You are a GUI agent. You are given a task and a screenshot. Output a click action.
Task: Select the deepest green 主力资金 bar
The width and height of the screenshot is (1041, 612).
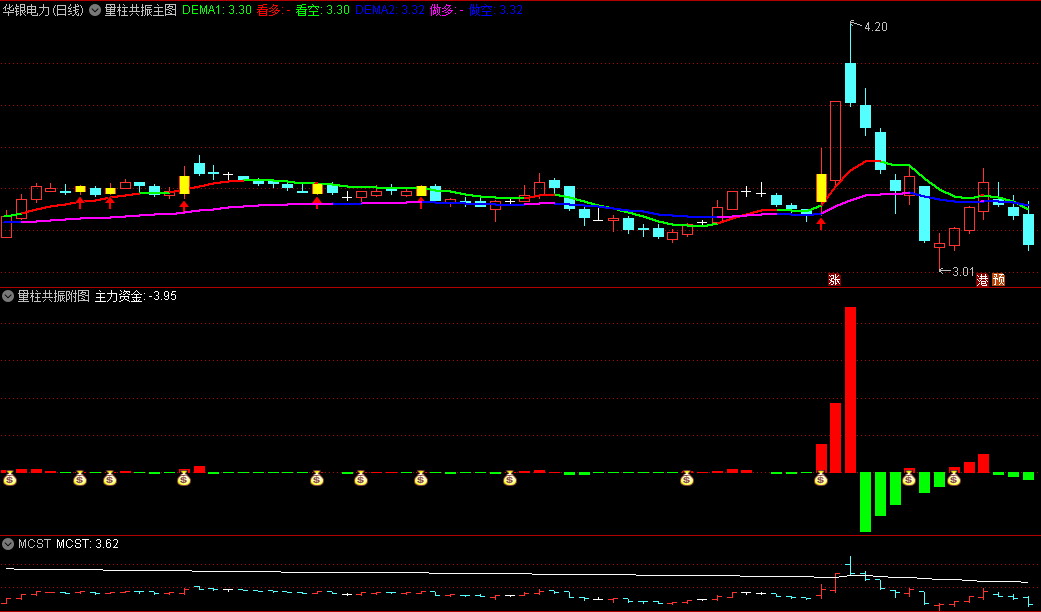(x=865, y=502)
